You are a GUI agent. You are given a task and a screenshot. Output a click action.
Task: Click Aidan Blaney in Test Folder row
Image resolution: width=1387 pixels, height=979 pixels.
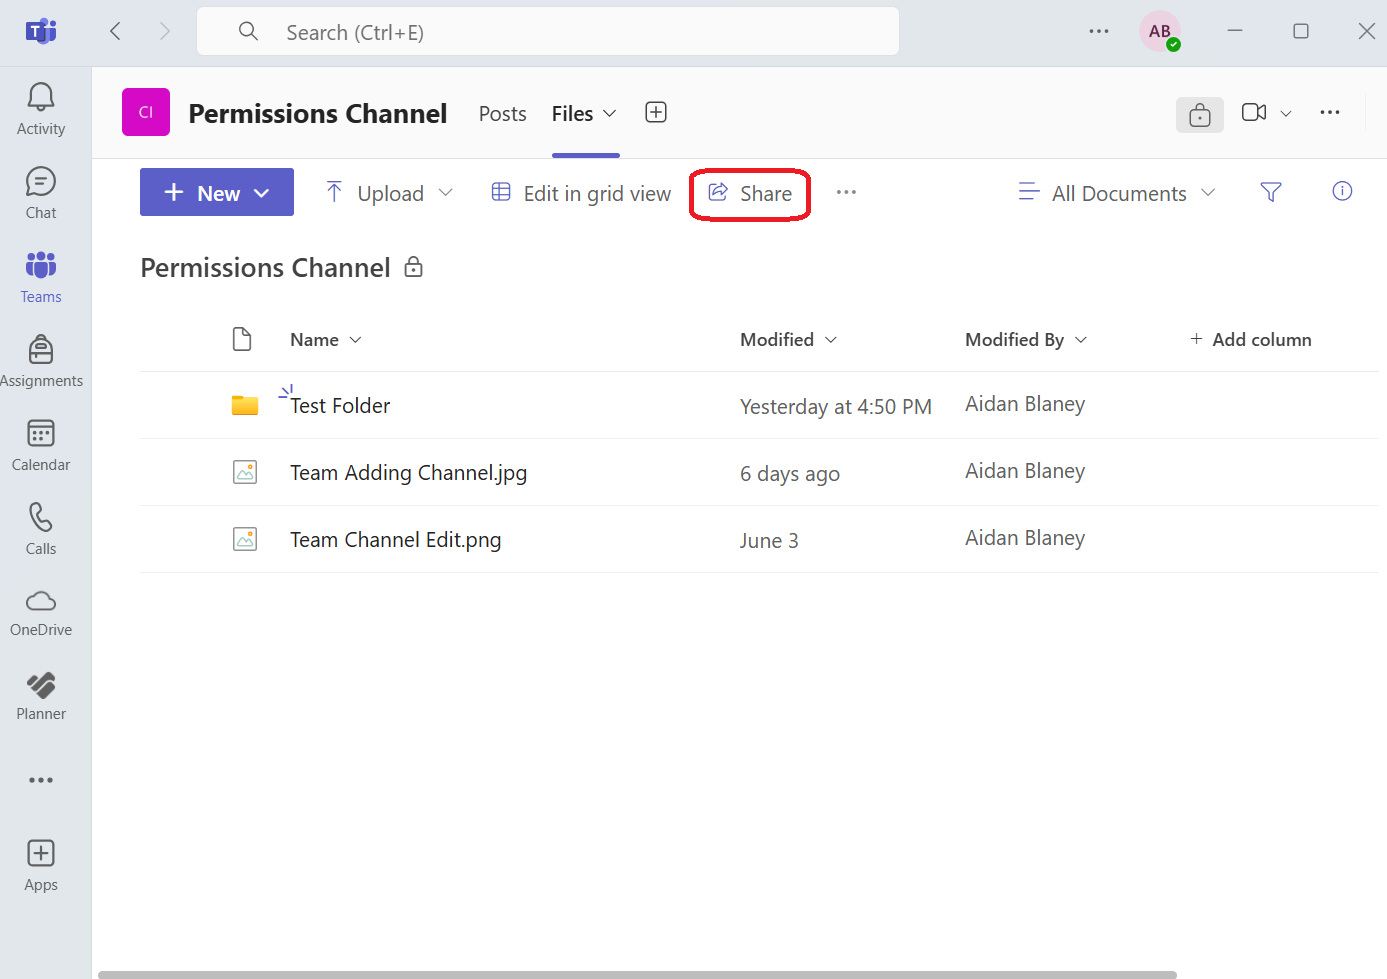pos(1025,404)
